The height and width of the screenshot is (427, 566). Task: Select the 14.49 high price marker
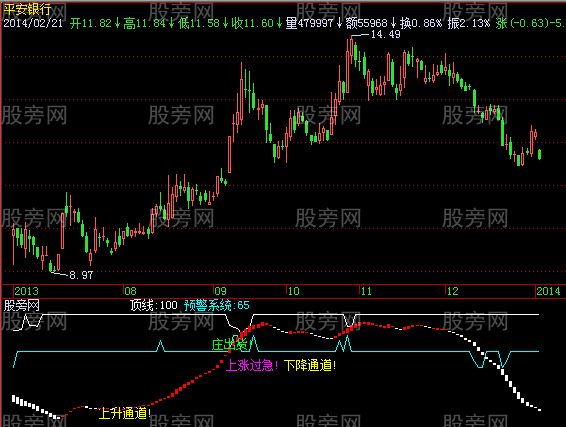coord(385,34)
